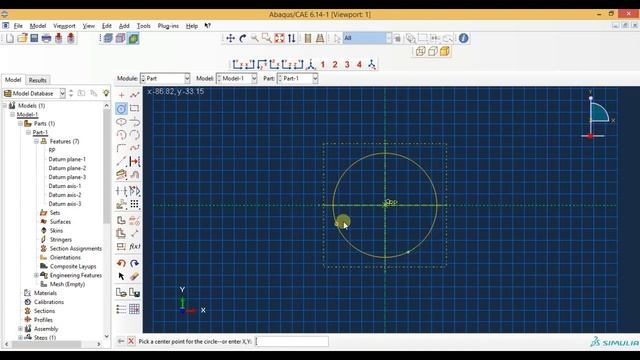Image resolution: width=640 pixels, height=360 pixels.
Task: Open the Sketcher Options grid icon
Action: click(134, 309)
